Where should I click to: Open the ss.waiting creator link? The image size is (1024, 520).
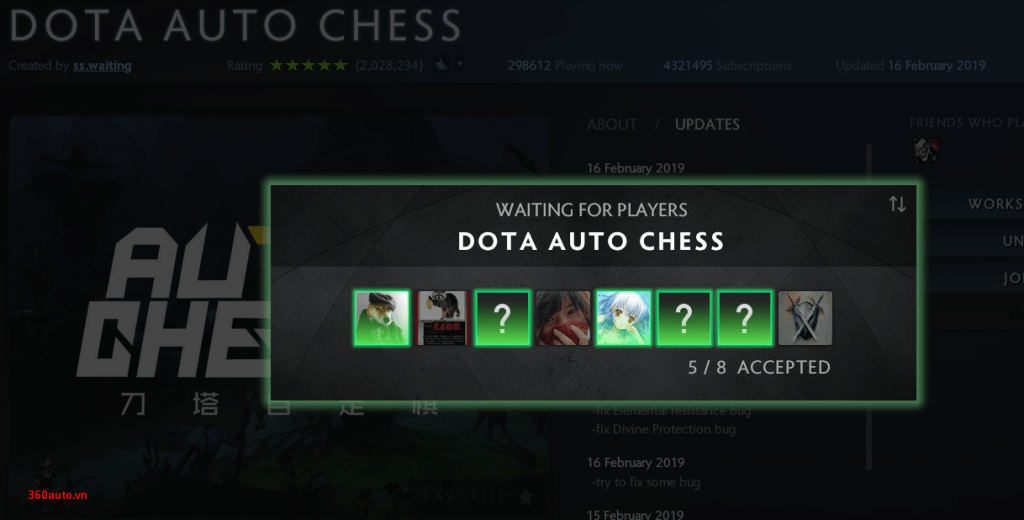click(x=102, y=65)
